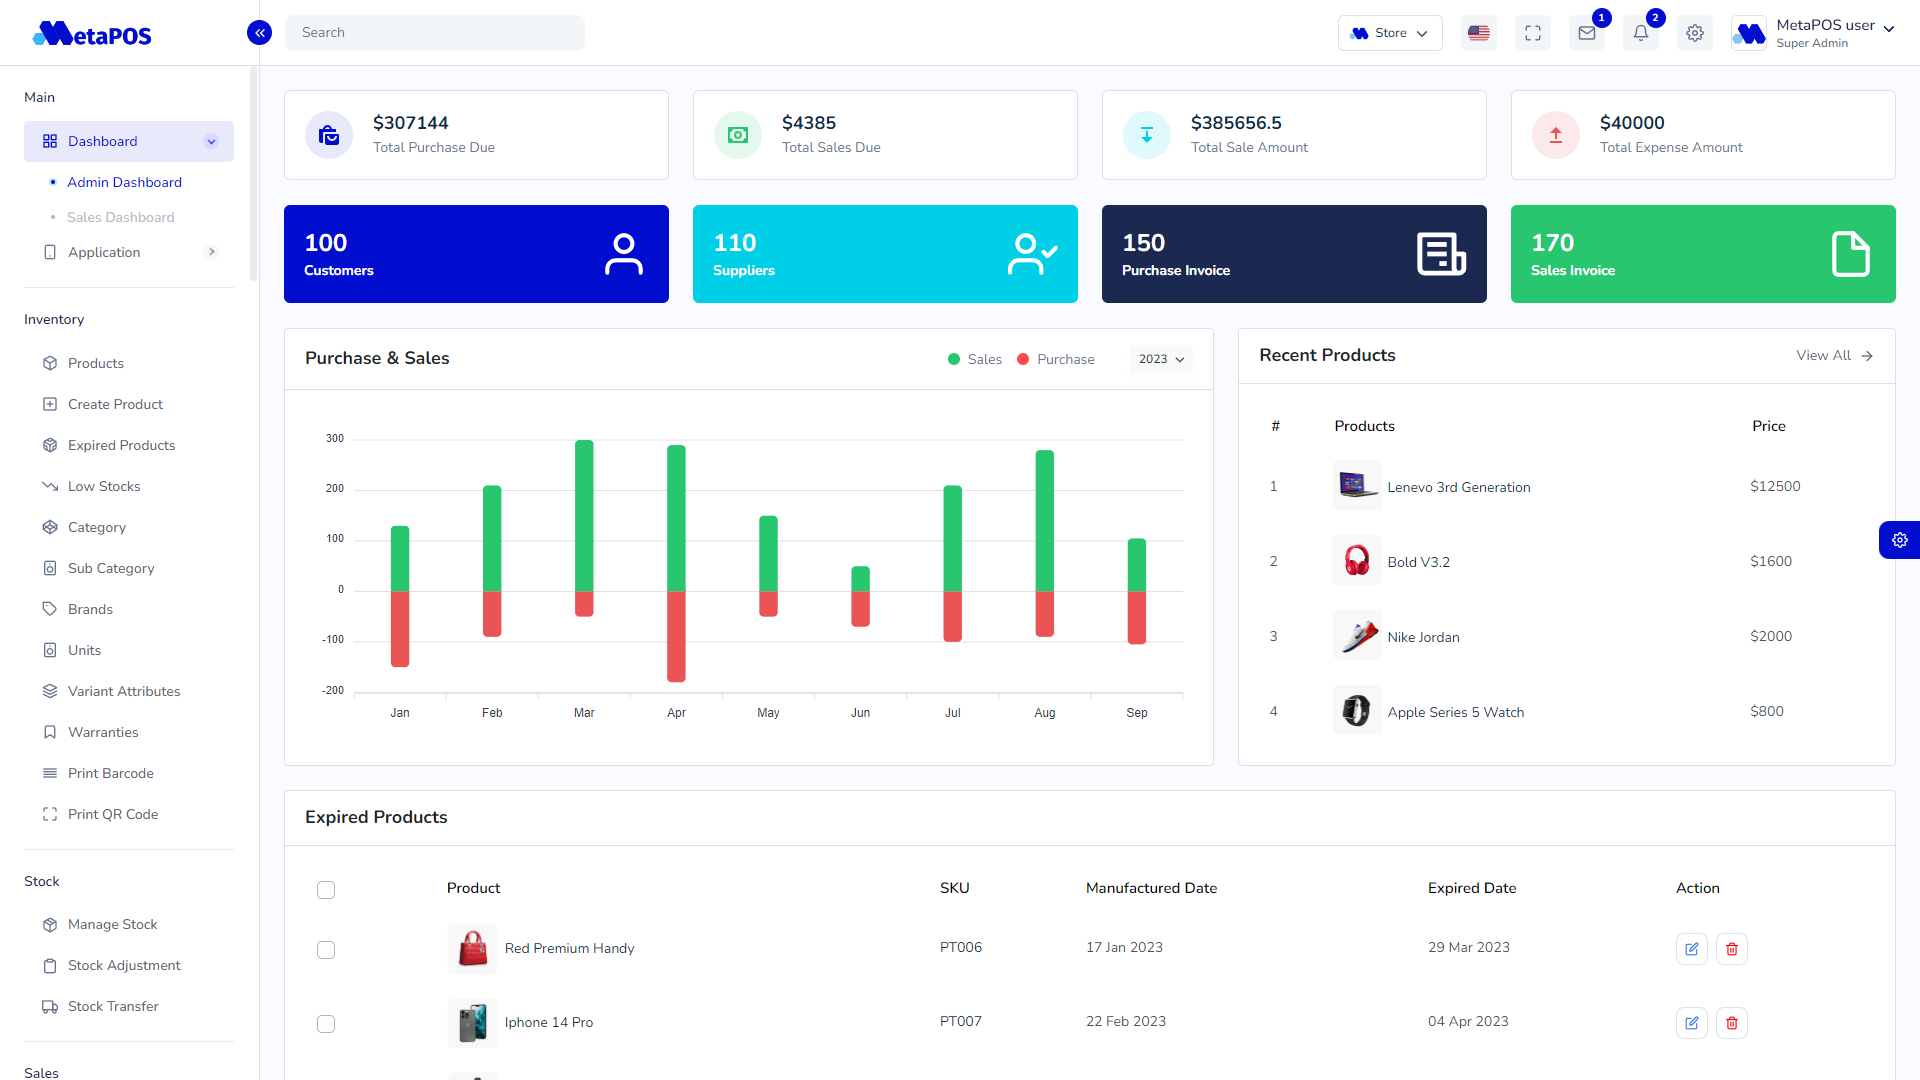Check the Red Premium Handy row checkbox
The width and height of the screenshot is (1920, 1080).
[x=326, y=950]
